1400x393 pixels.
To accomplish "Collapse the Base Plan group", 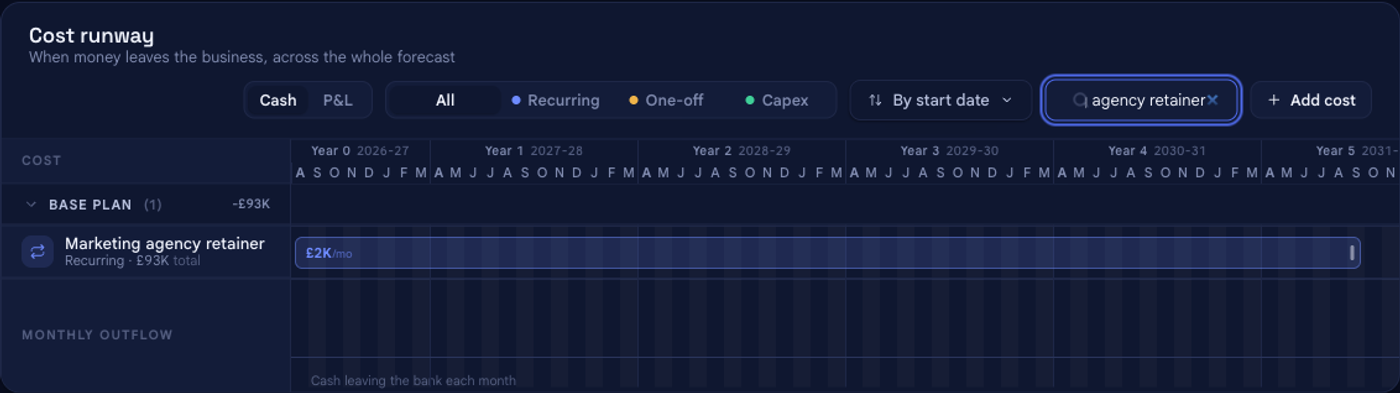I will click(32, 205).
